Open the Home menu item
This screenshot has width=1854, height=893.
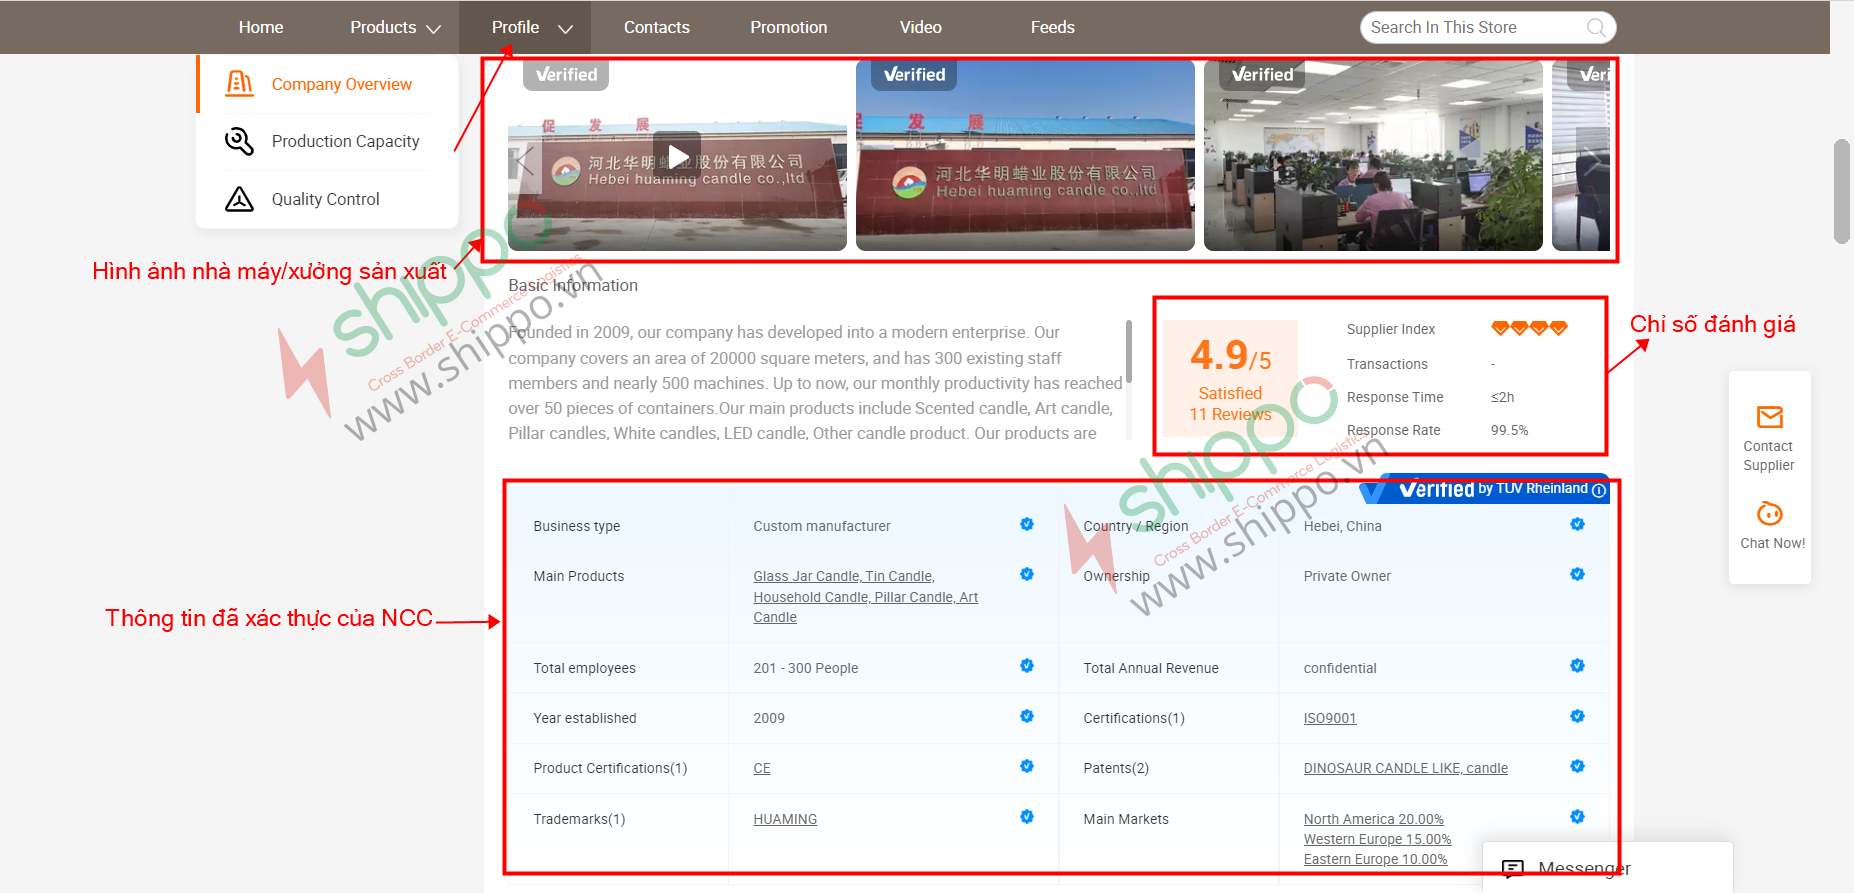(x=261, y=27)
